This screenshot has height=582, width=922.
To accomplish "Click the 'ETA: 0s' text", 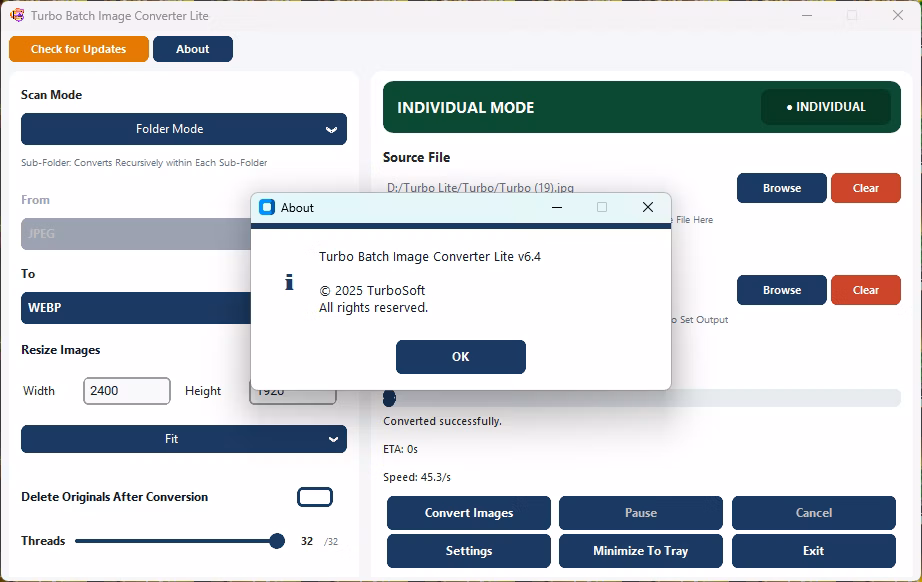I will coord(400,449).
